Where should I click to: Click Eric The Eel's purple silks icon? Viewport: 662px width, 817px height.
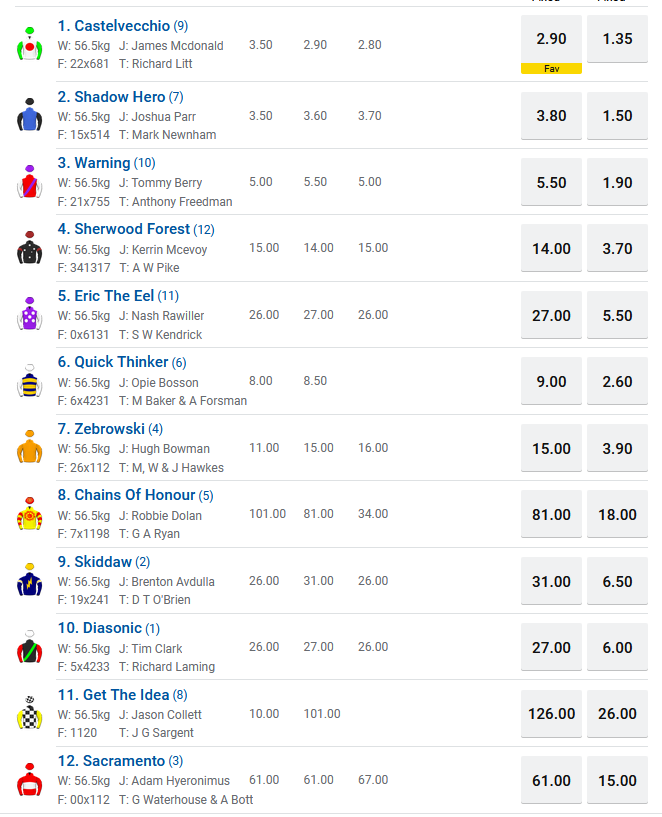(x=29, y=316)
